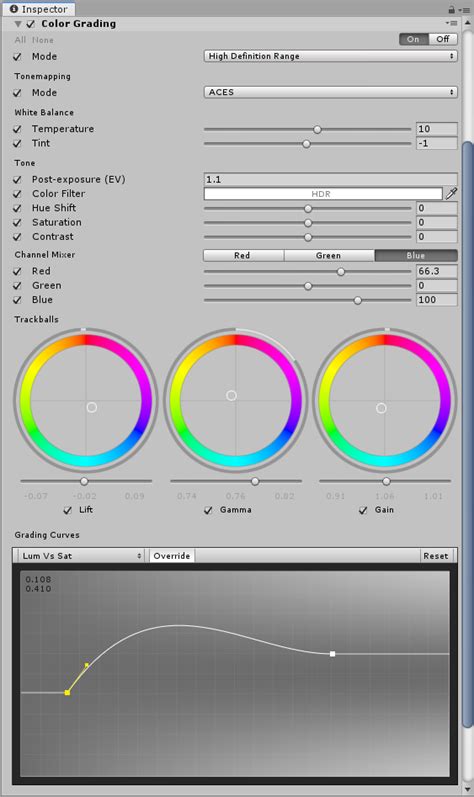
Task: Toggle the Lift trackball checkbox
Action: pos(68,510)
